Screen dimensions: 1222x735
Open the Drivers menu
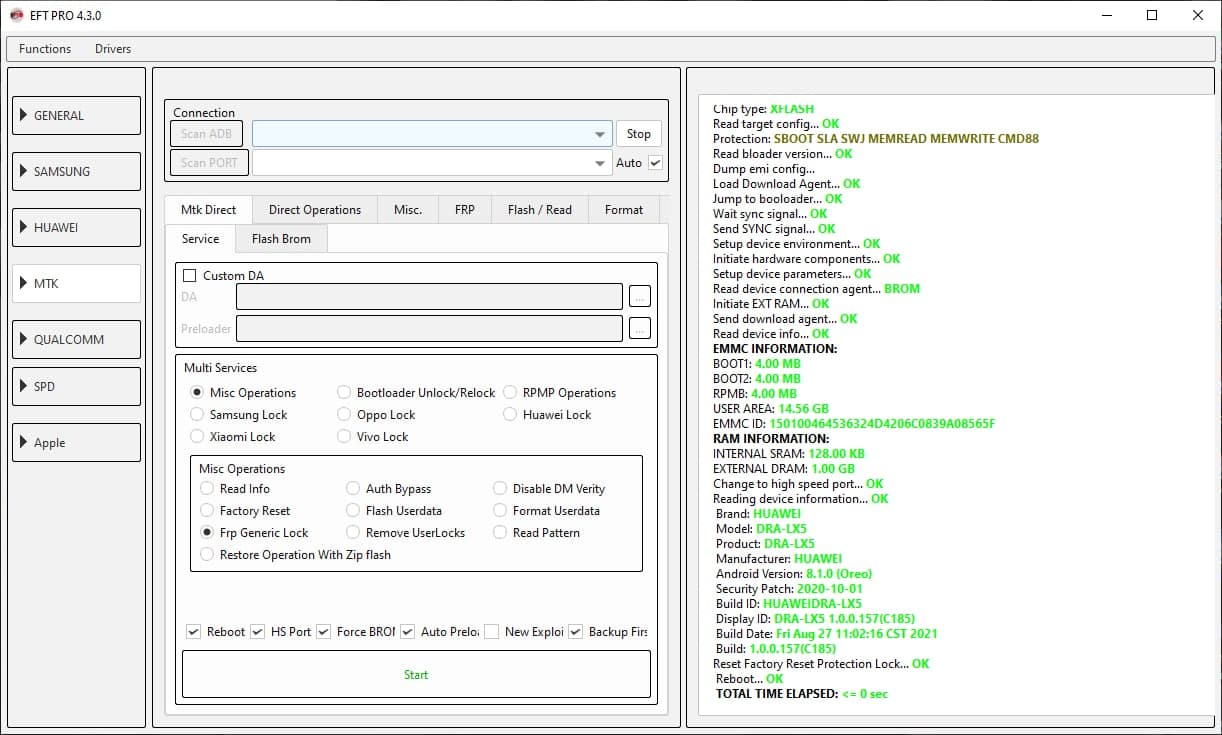[x=113, y=49]
